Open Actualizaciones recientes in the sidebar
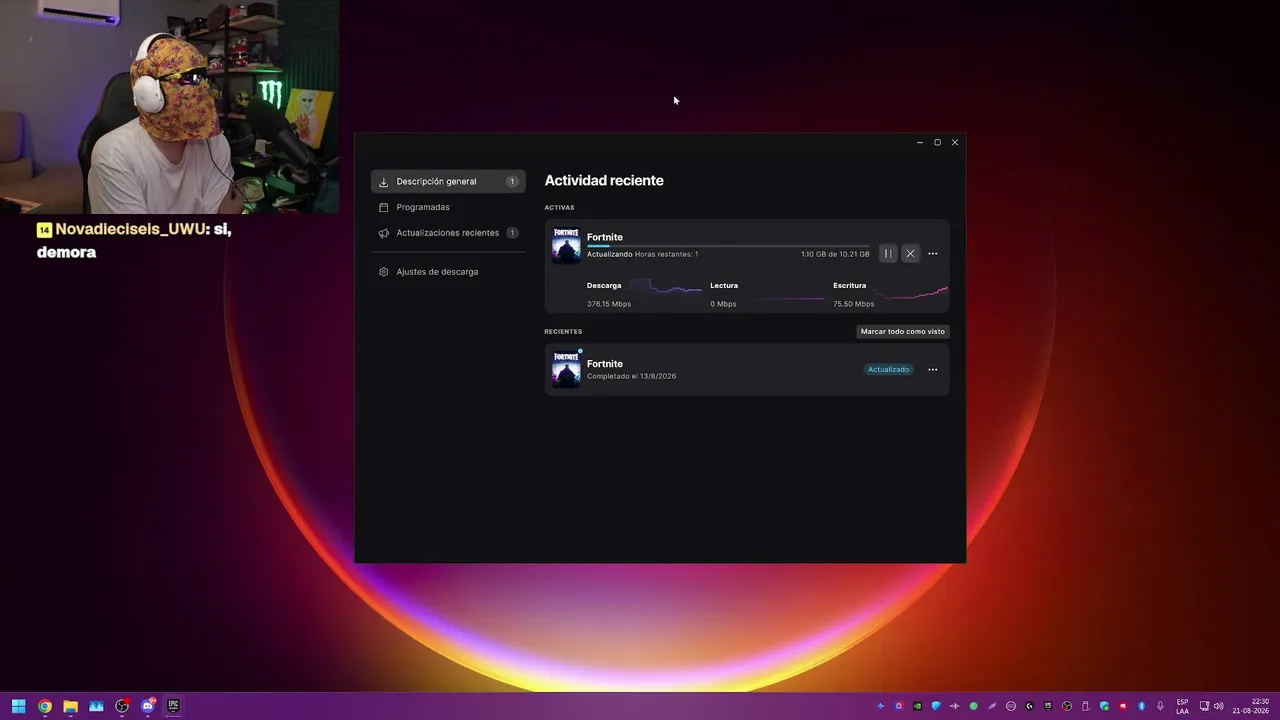The height and width of the screenshot is (720, 1280). (x=448, y=233)
